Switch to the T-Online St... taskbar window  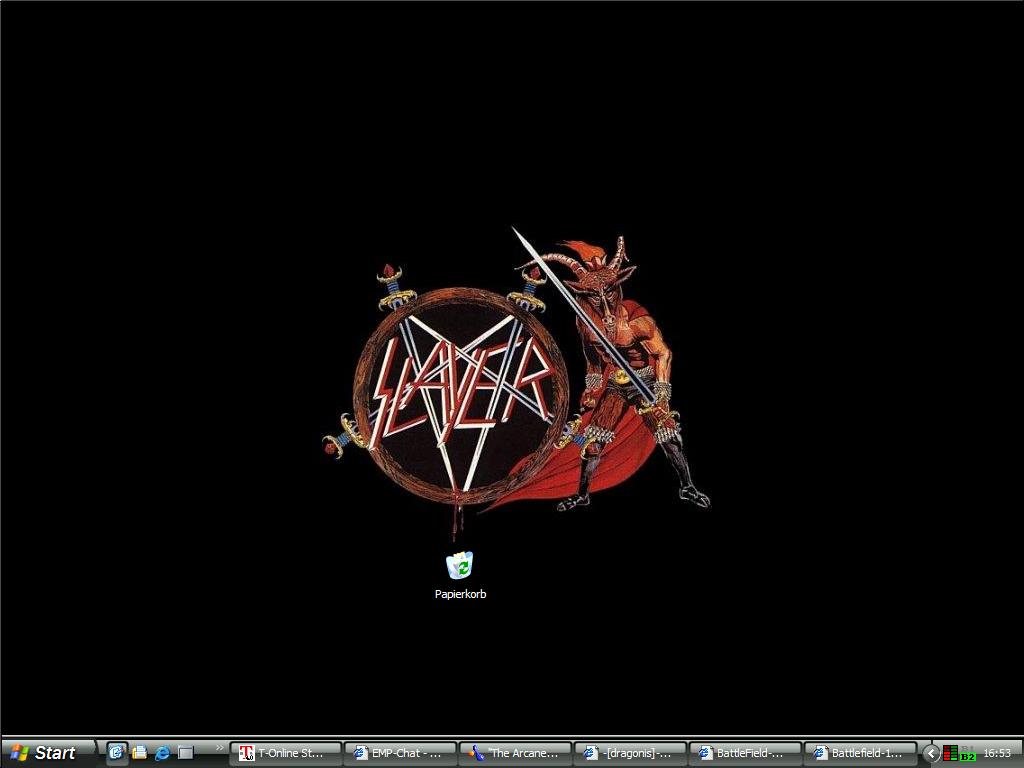coord(285,754)
